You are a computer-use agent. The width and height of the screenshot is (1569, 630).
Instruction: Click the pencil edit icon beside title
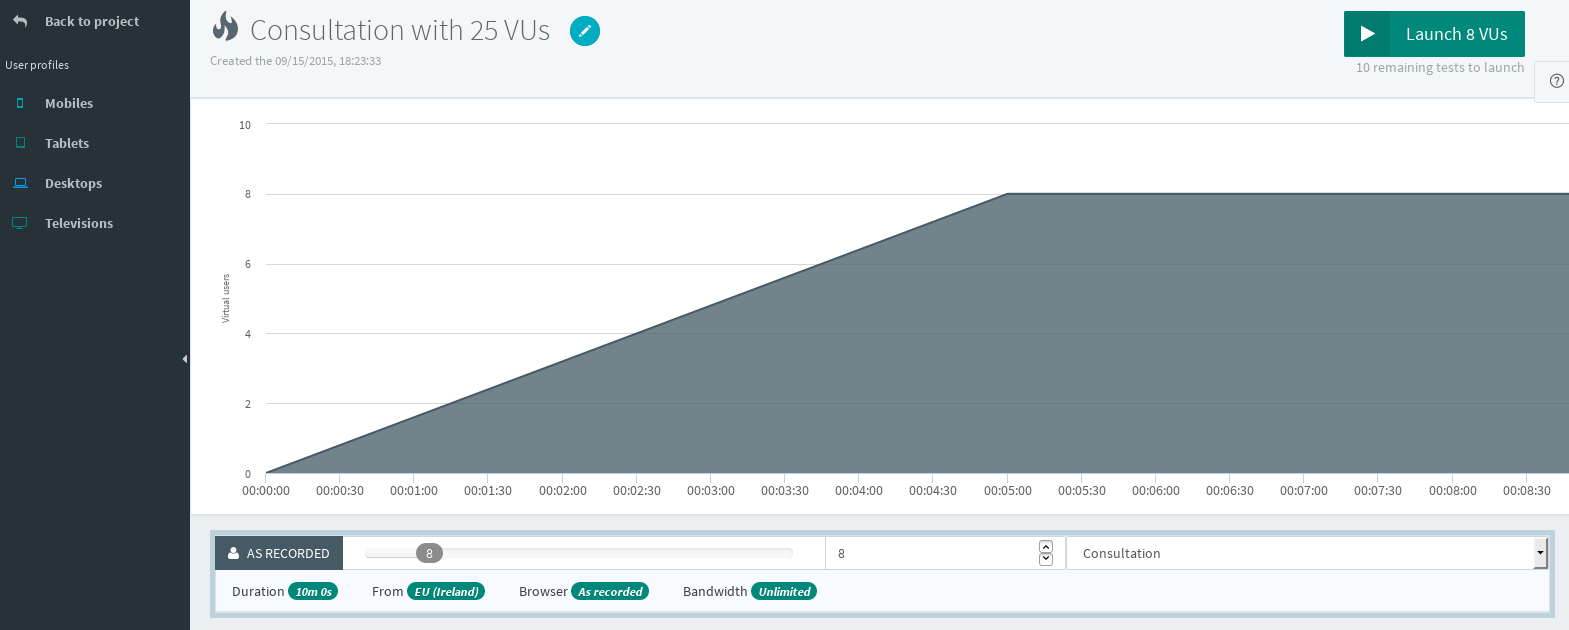585,31
